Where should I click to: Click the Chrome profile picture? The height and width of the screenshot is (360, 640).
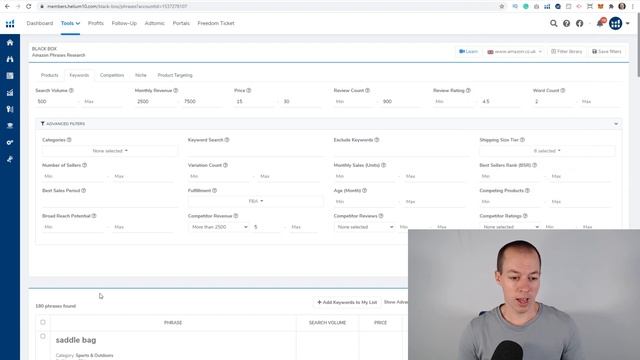pyautogui.click(x=622, y=6)
